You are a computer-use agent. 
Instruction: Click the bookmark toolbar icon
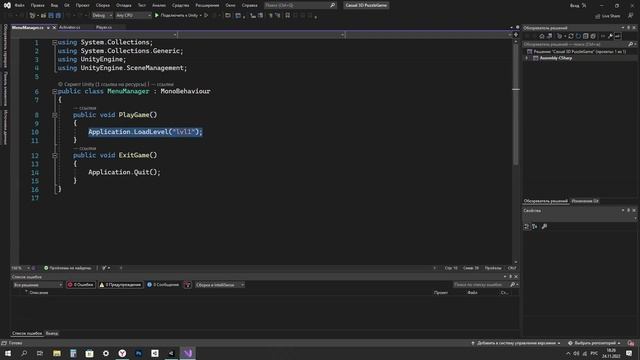click(288, 16)
